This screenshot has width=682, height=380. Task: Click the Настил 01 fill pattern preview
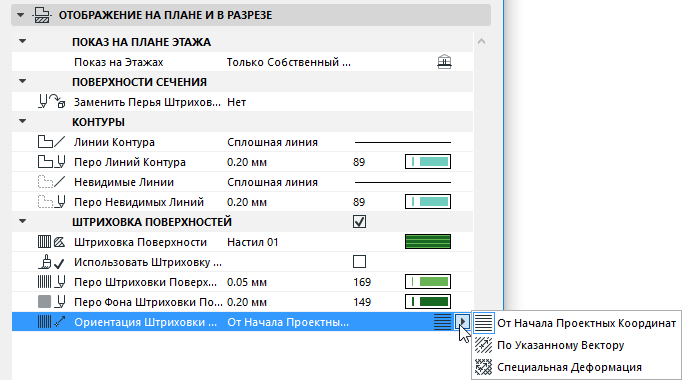point(428,242)
